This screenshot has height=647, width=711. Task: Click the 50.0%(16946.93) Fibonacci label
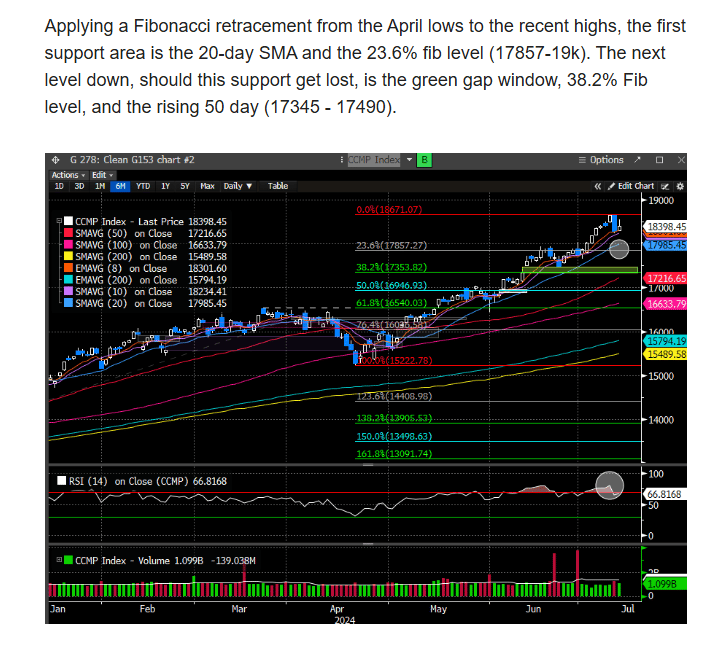point(391,285)
